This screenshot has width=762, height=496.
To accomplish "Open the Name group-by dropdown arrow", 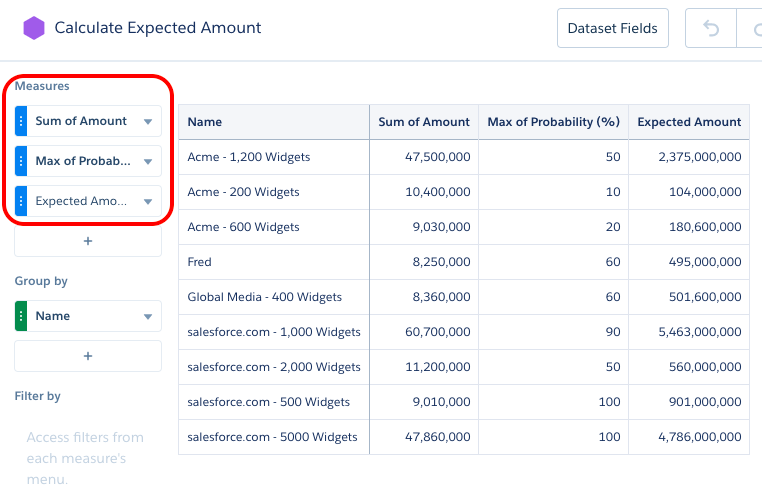I will click(148, 316).
